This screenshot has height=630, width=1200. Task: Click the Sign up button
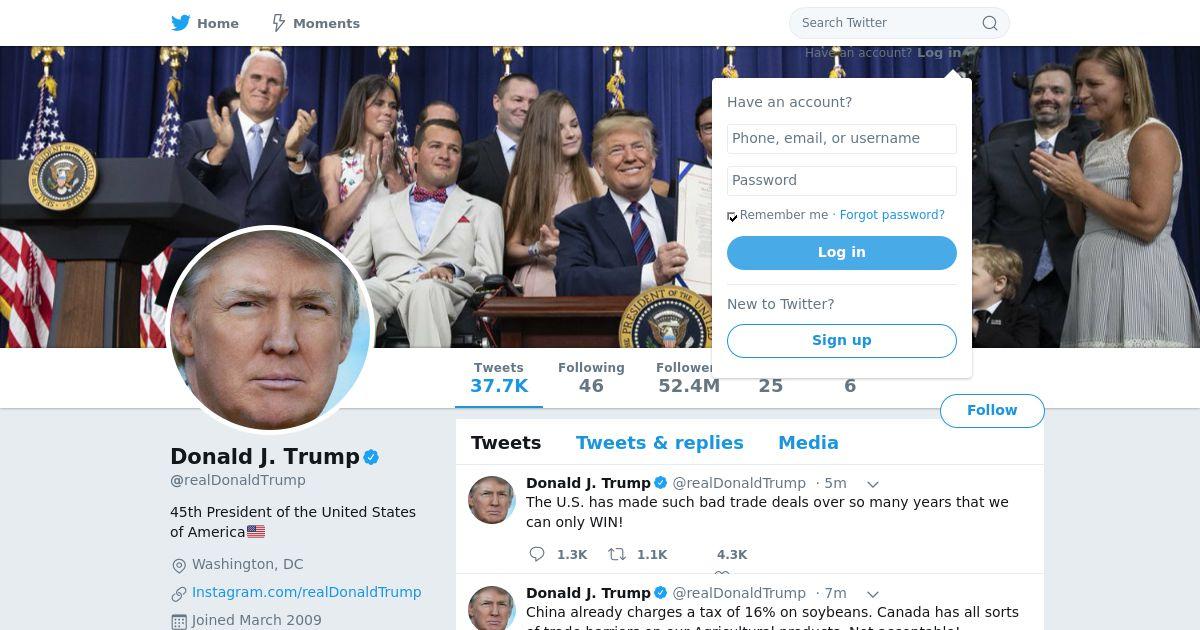[842, 341]
